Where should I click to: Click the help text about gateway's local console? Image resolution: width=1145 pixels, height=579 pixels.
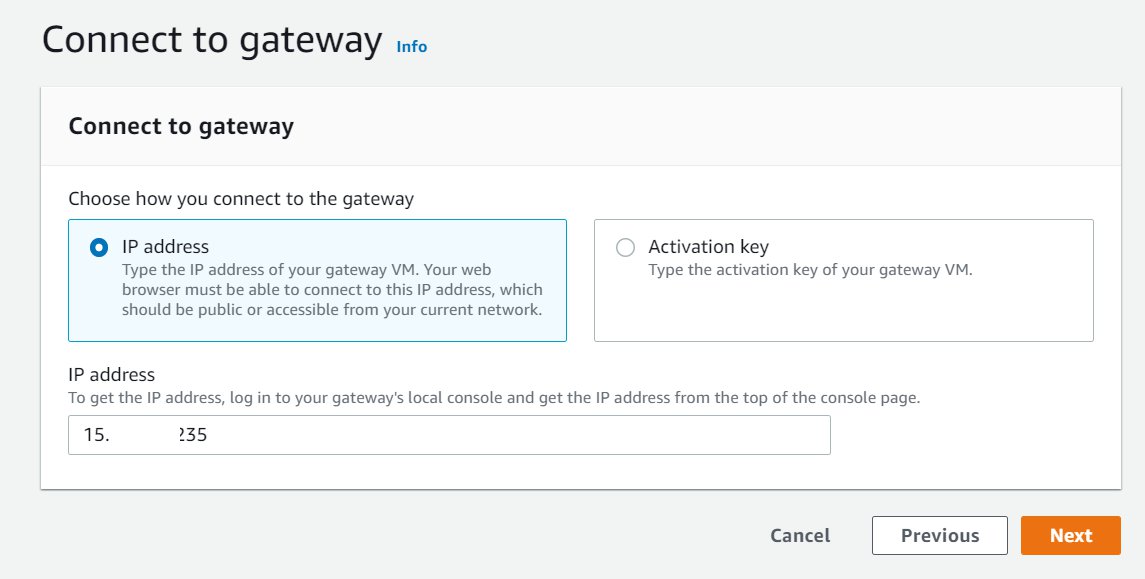tap(494, 398)
